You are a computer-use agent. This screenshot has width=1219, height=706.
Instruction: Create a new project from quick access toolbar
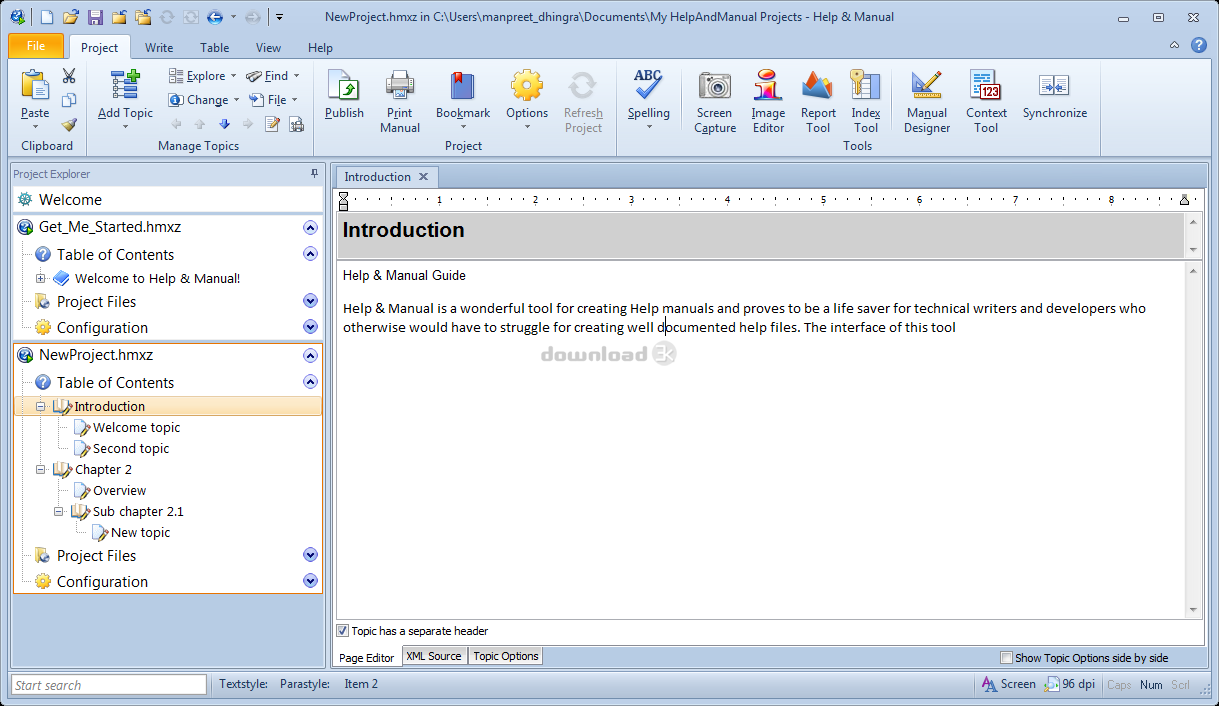(47, 17)
